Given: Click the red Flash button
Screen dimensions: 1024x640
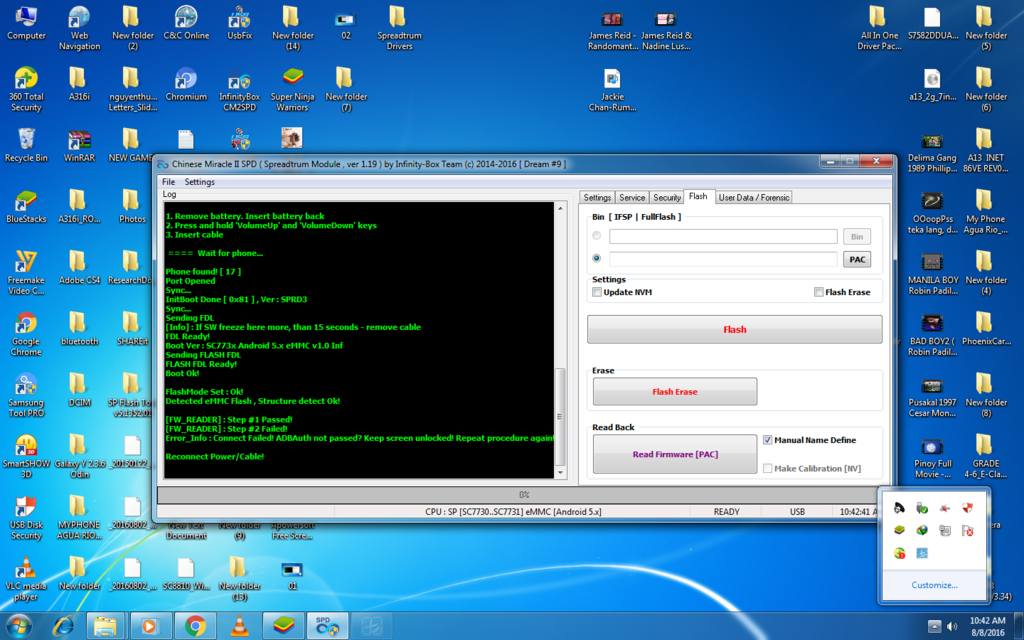Looking at the screenshot, I should [735, 330].
